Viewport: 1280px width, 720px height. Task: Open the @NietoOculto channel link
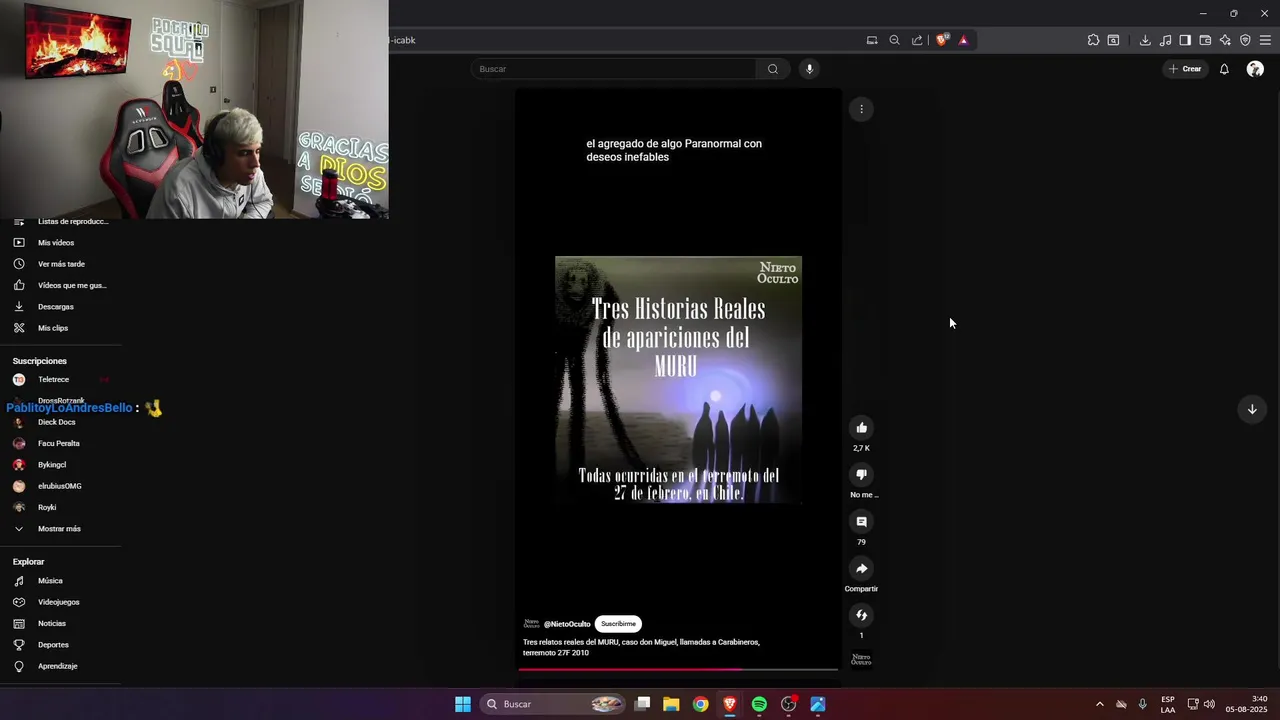click(567, 624)
